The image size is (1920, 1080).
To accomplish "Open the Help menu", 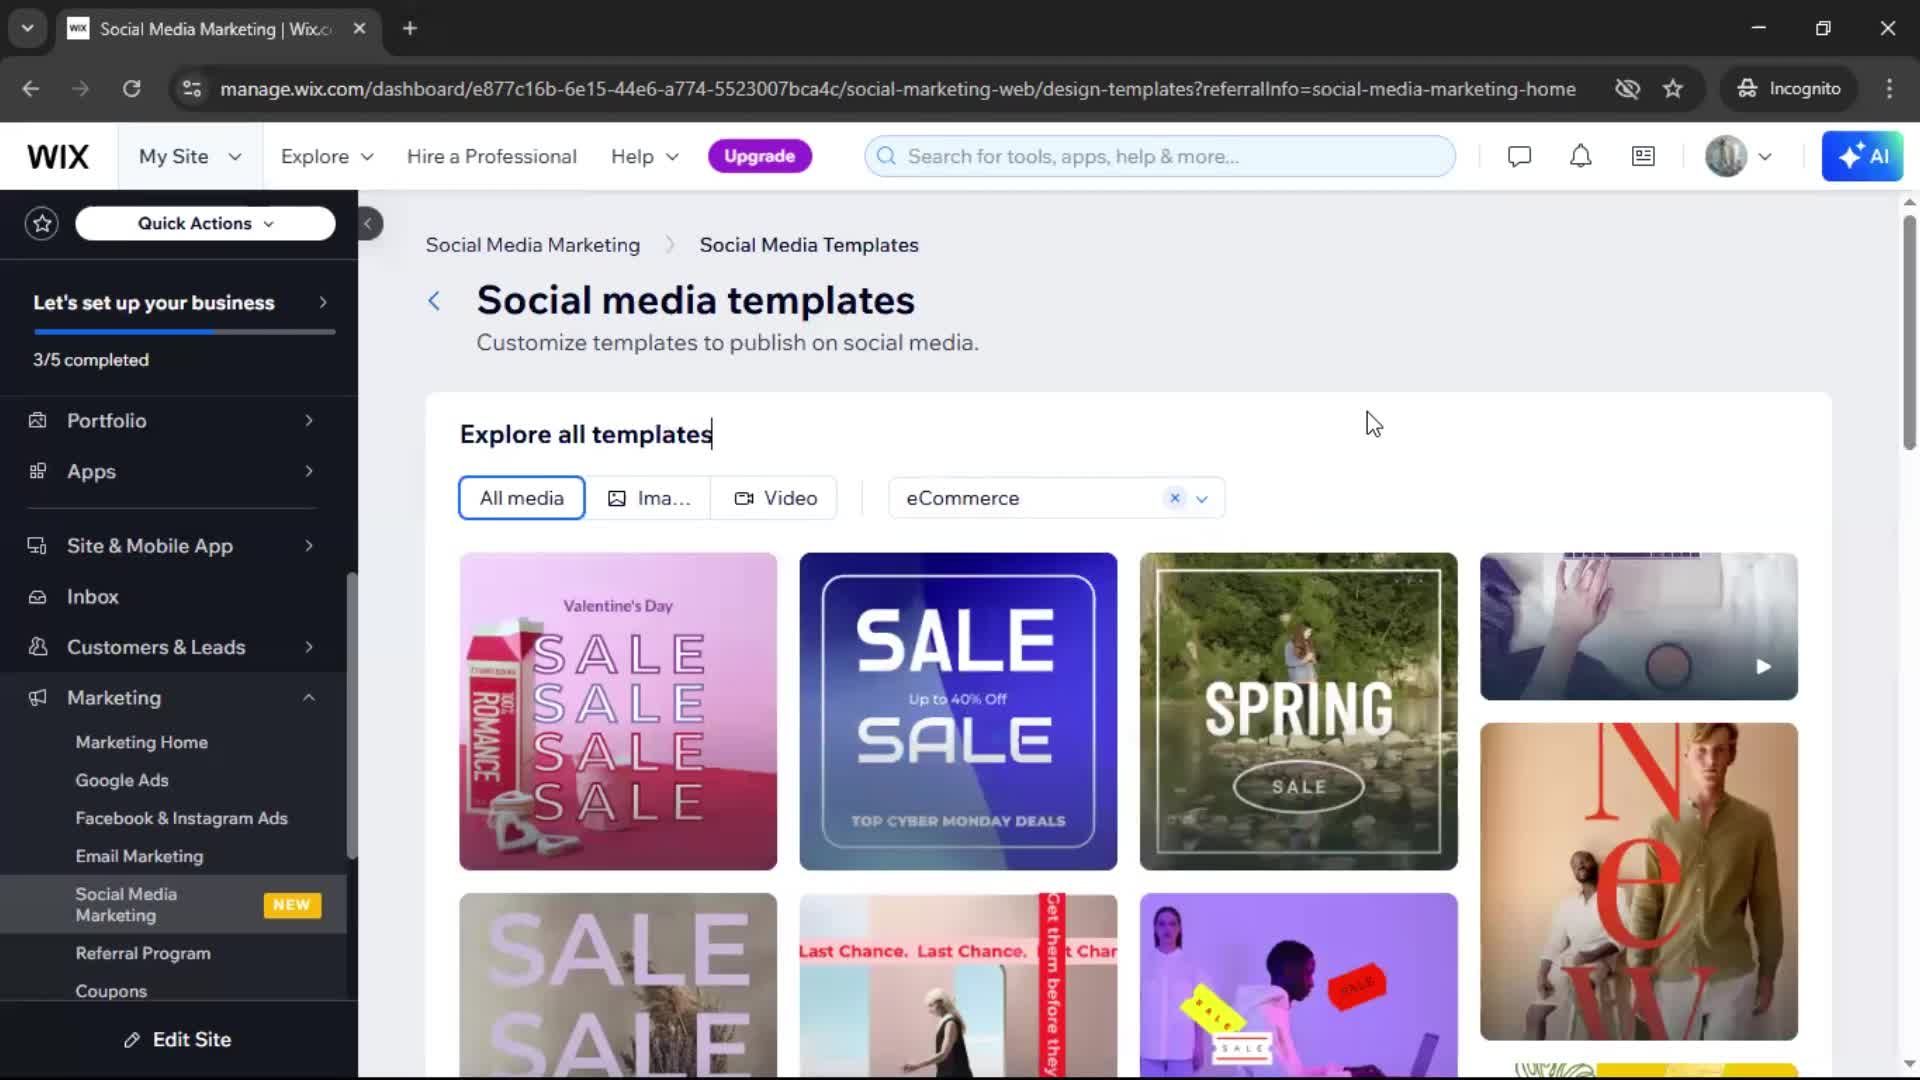I will click(645, 156).
